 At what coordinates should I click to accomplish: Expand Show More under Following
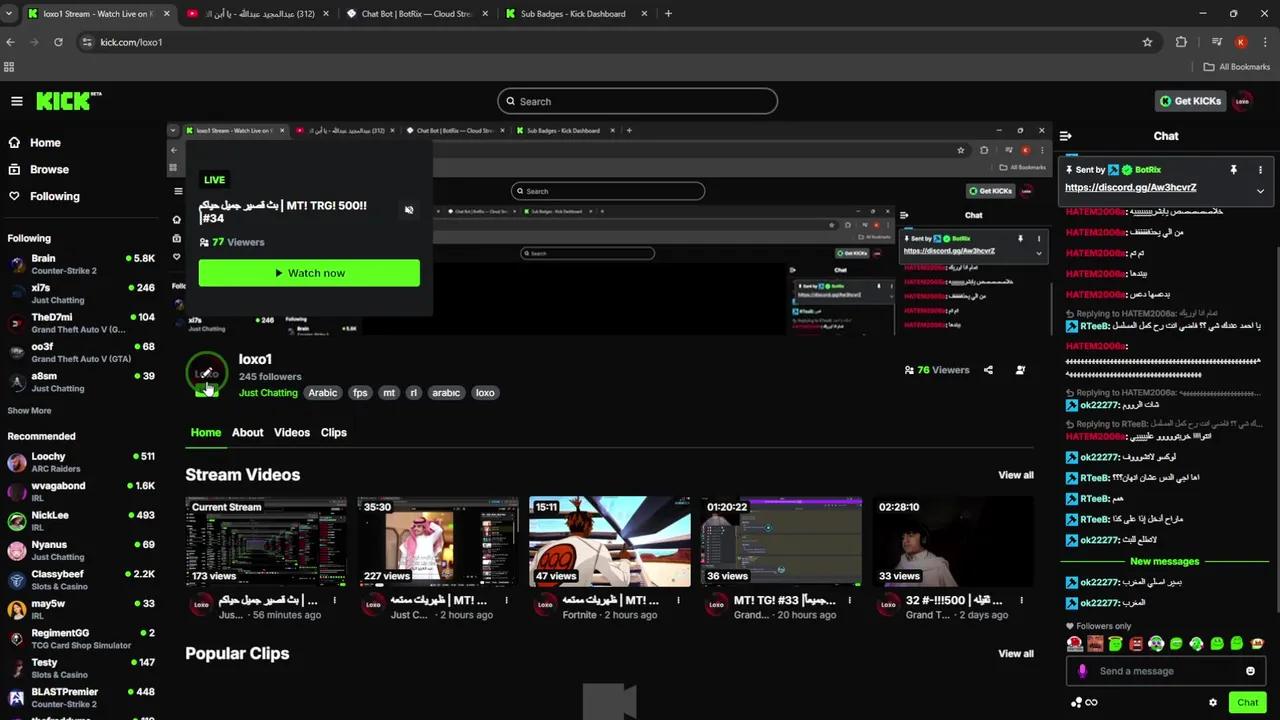29,410
